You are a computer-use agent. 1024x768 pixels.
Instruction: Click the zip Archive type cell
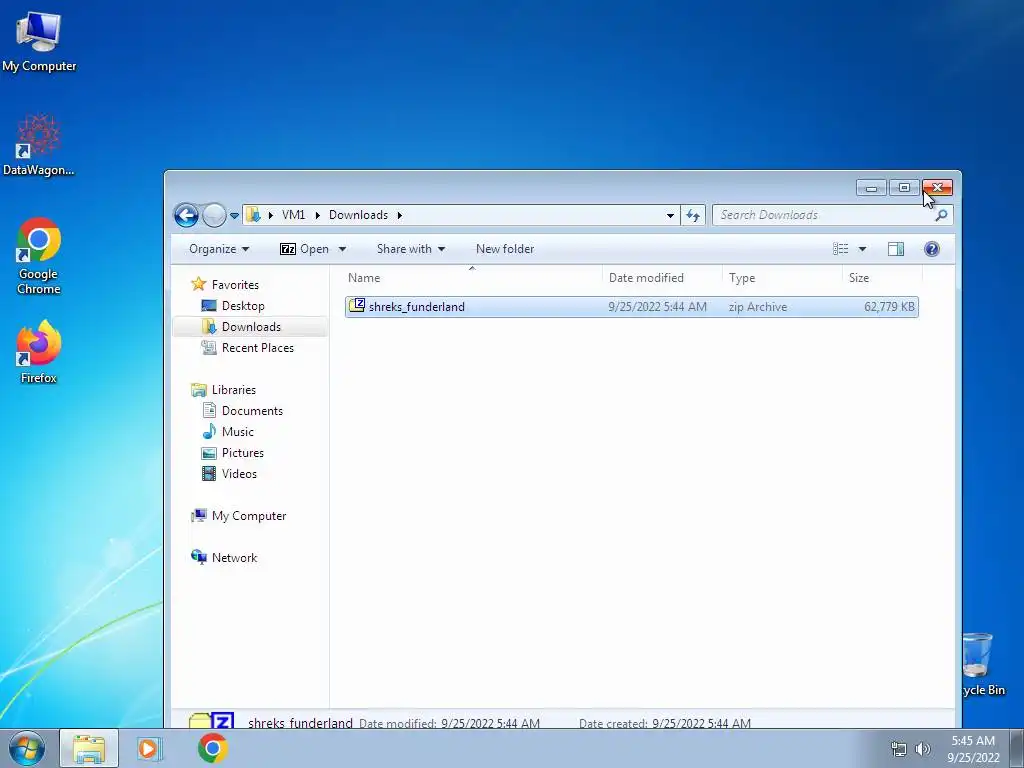tap(758, 307)
